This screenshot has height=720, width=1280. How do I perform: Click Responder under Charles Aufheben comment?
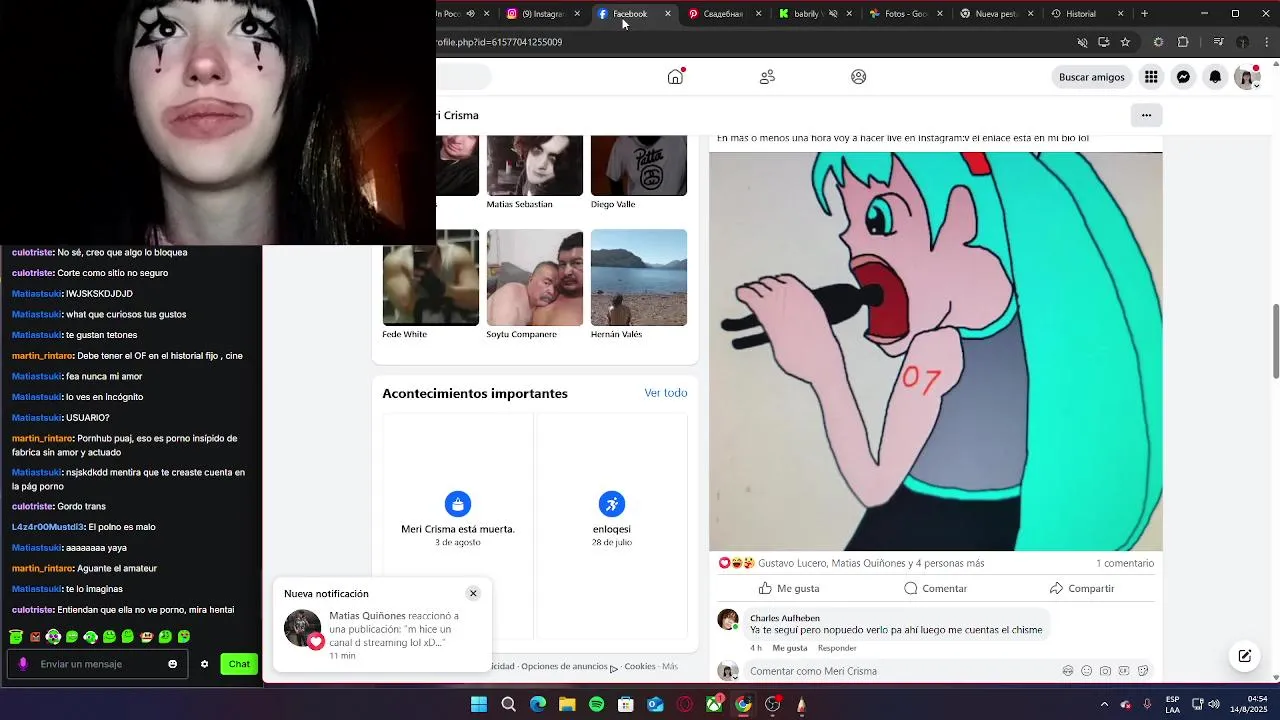point(837,648)
